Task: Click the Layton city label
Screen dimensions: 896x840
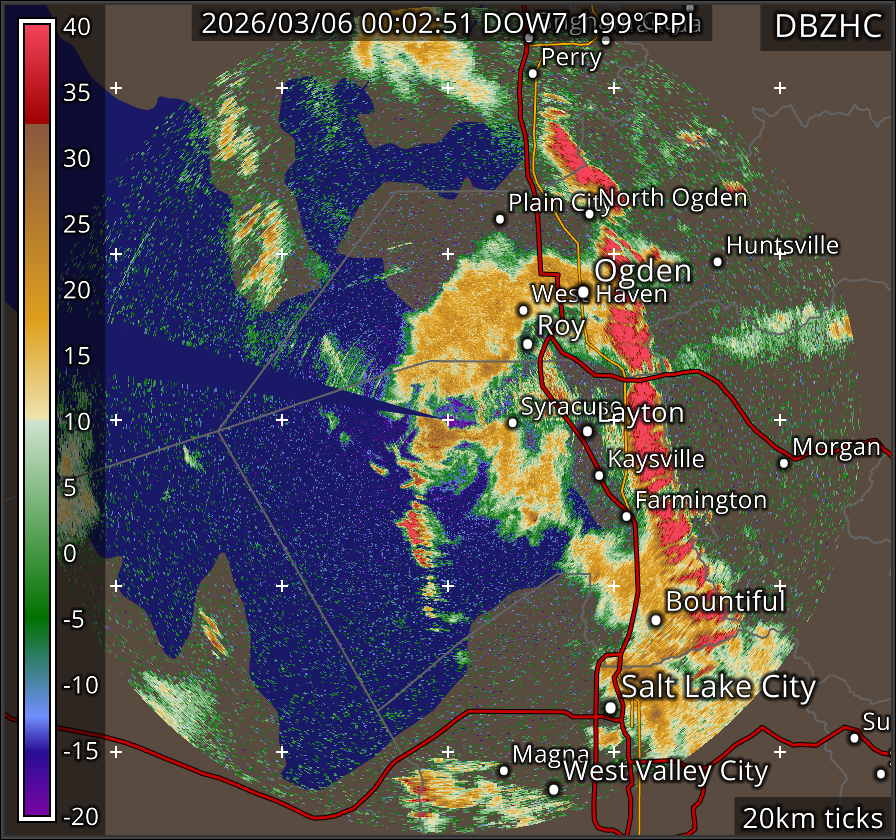Action: coord(645,413)
